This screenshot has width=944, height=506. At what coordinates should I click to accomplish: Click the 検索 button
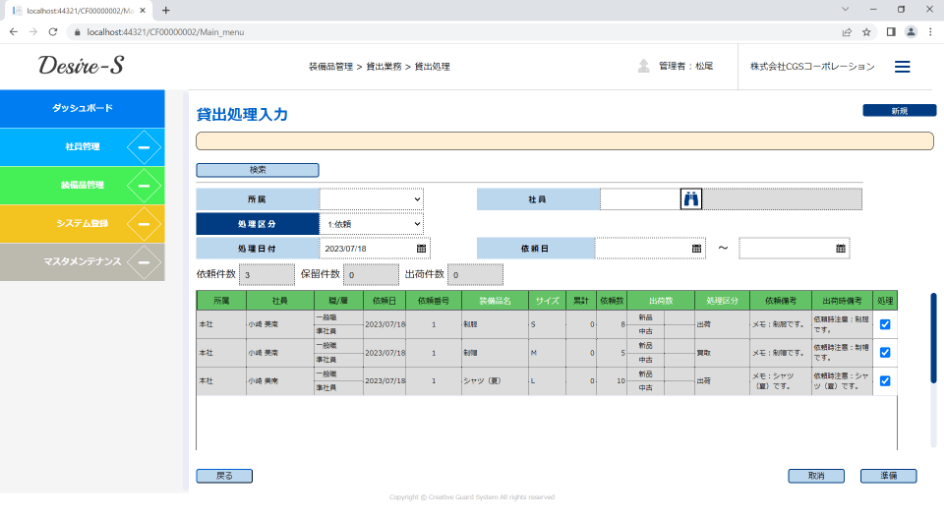pos(258,170)
